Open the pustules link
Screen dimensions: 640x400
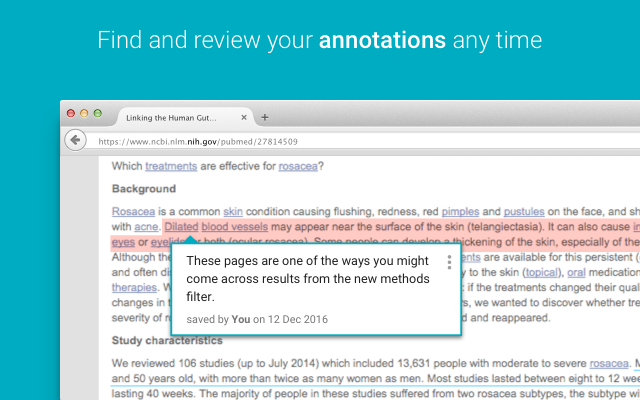pyautogui.click(x=524, y=211)
